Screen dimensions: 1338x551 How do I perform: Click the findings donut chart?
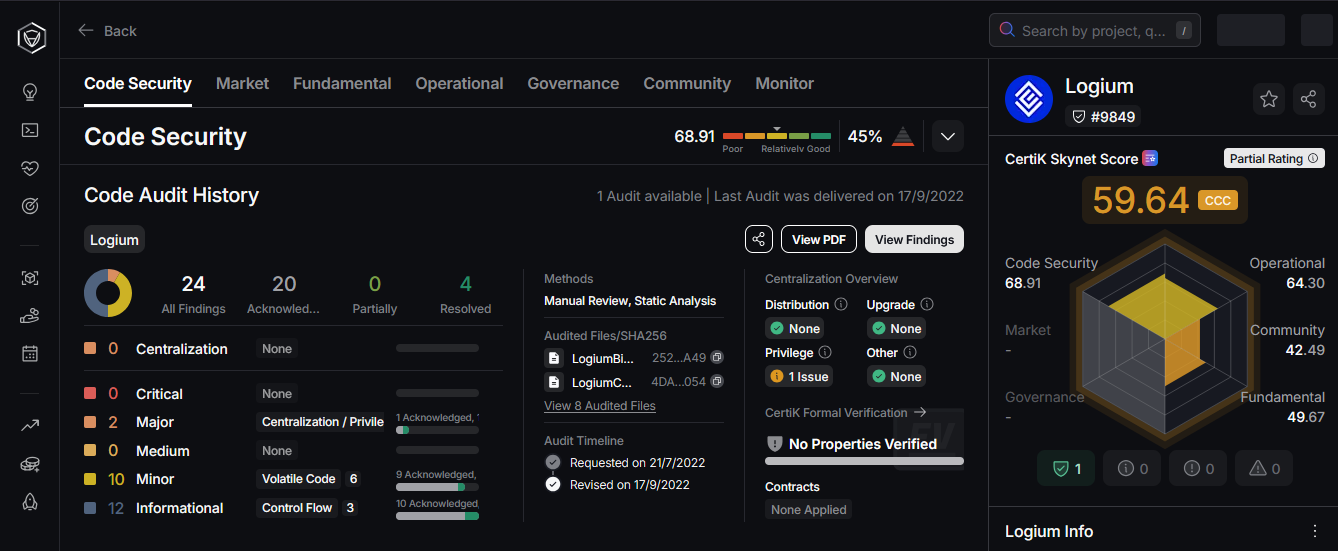(108, 293)
